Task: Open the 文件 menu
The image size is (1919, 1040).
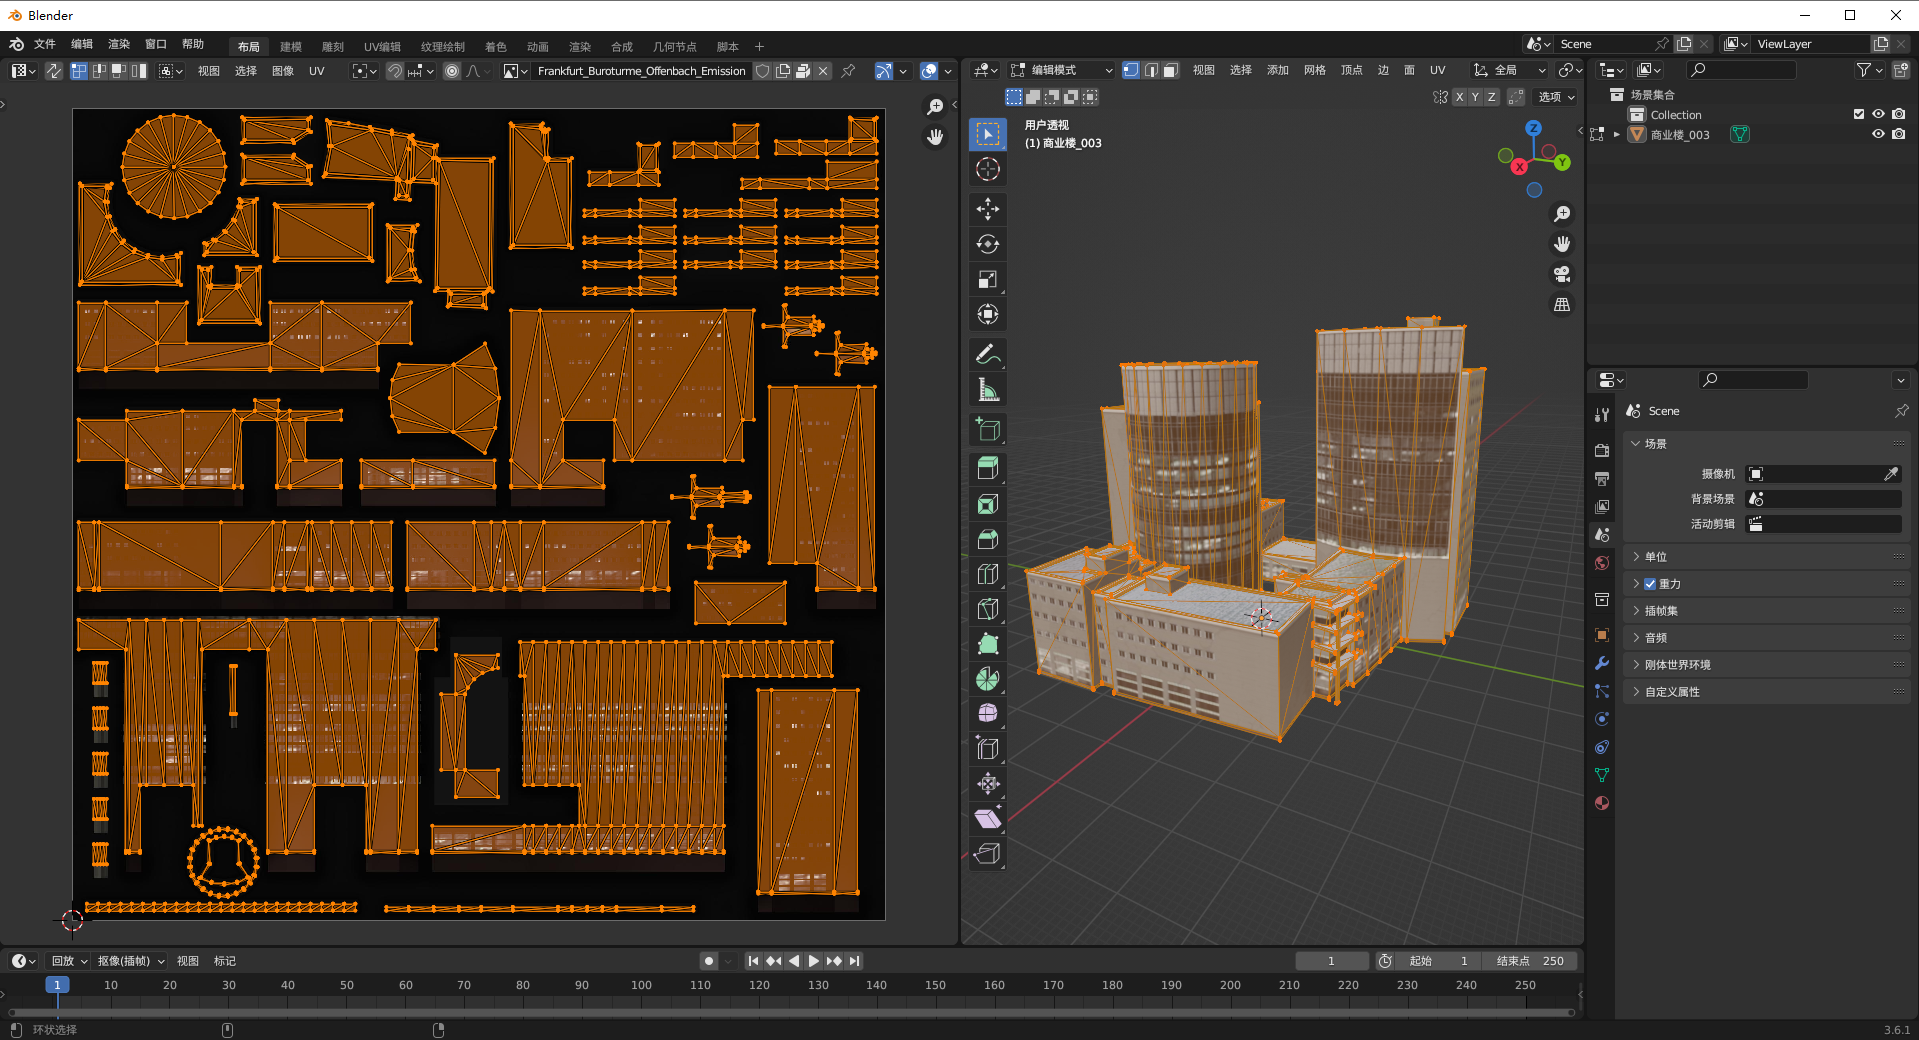Action: tap(45, 44)
